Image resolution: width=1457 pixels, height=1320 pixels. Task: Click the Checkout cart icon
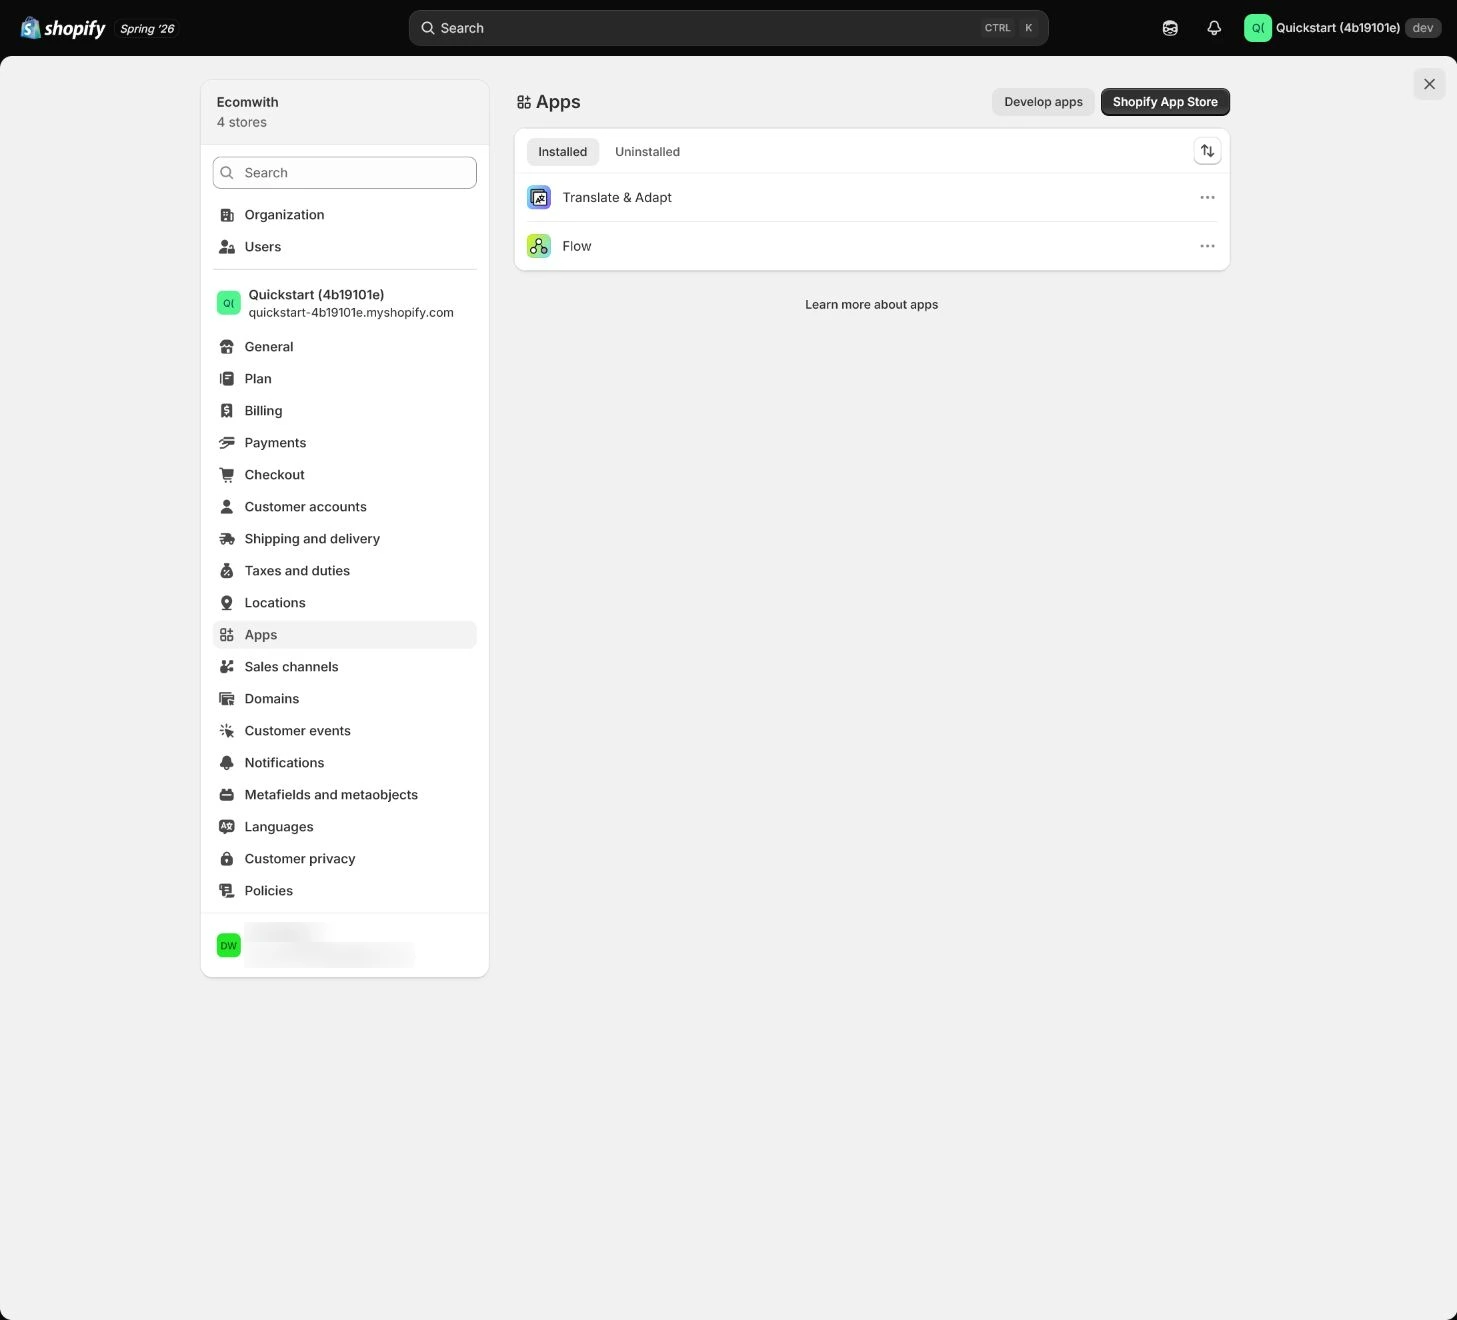pos(227,475)
